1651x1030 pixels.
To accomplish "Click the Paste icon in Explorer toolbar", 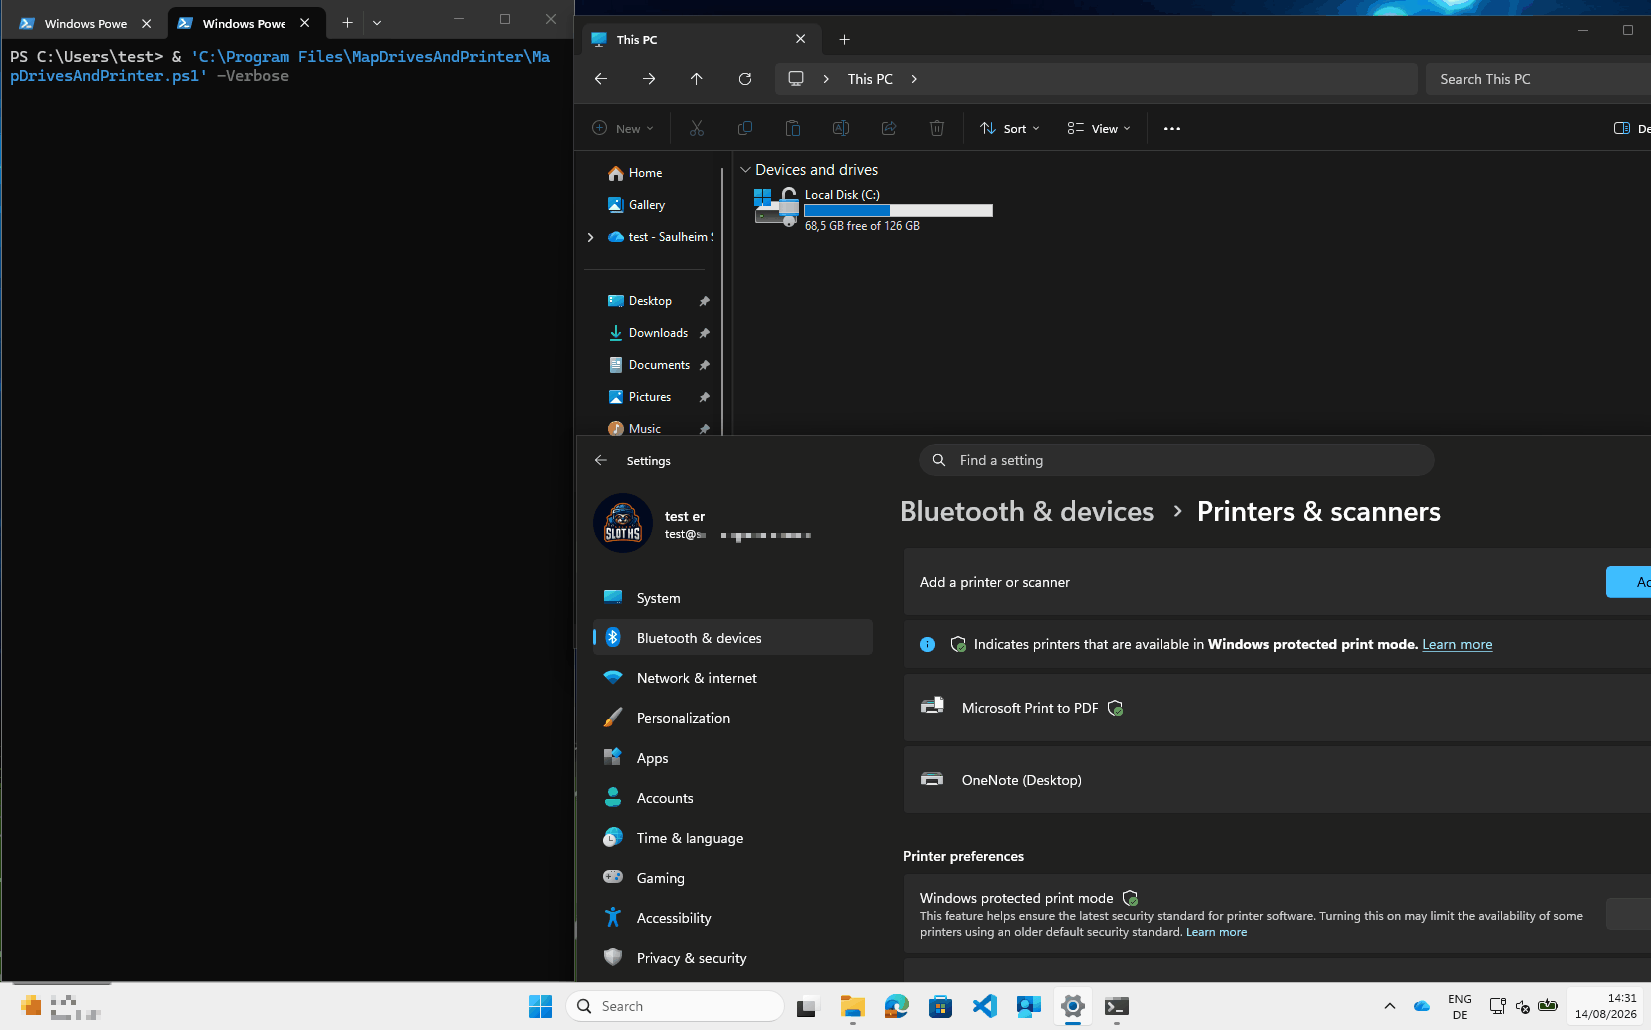I will pos(793,128).
